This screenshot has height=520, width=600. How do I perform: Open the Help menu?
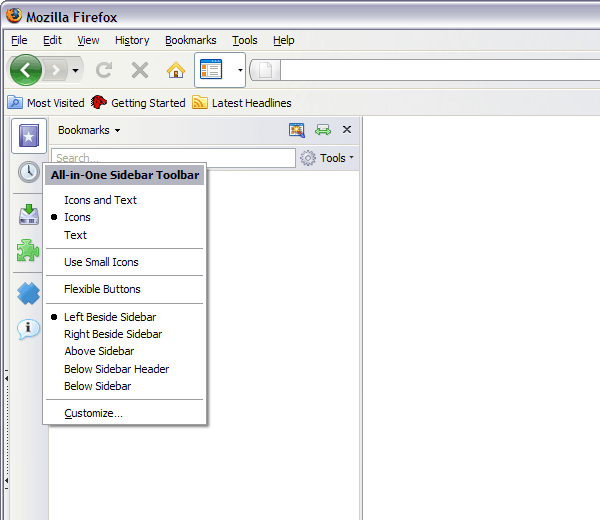pyautogui.click(x=284, y=40)
